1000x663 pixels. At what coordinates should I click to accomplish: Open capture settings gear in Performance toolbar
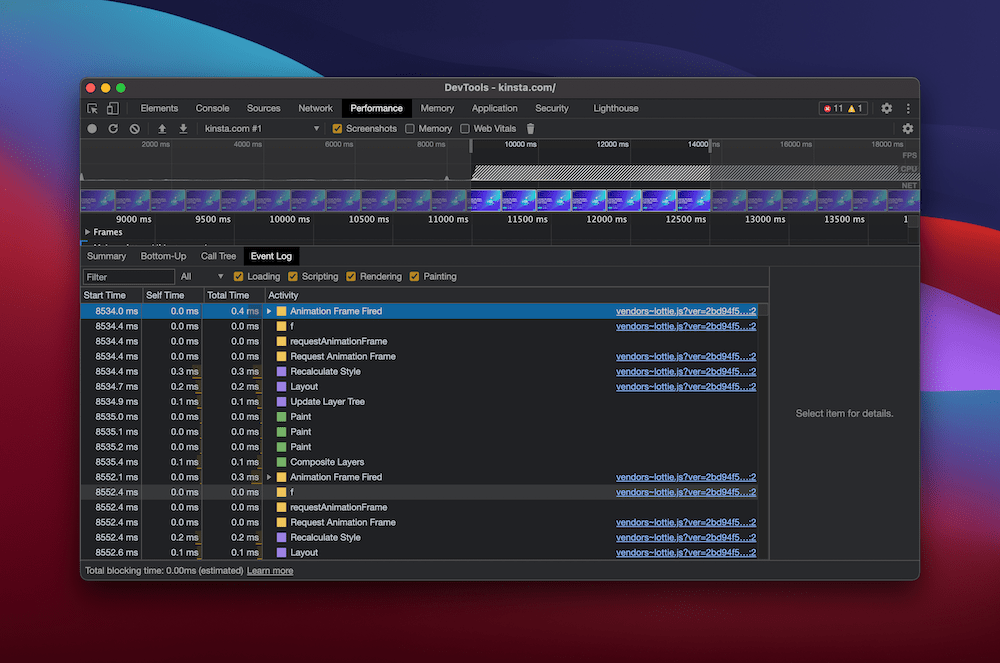[907, 129]
